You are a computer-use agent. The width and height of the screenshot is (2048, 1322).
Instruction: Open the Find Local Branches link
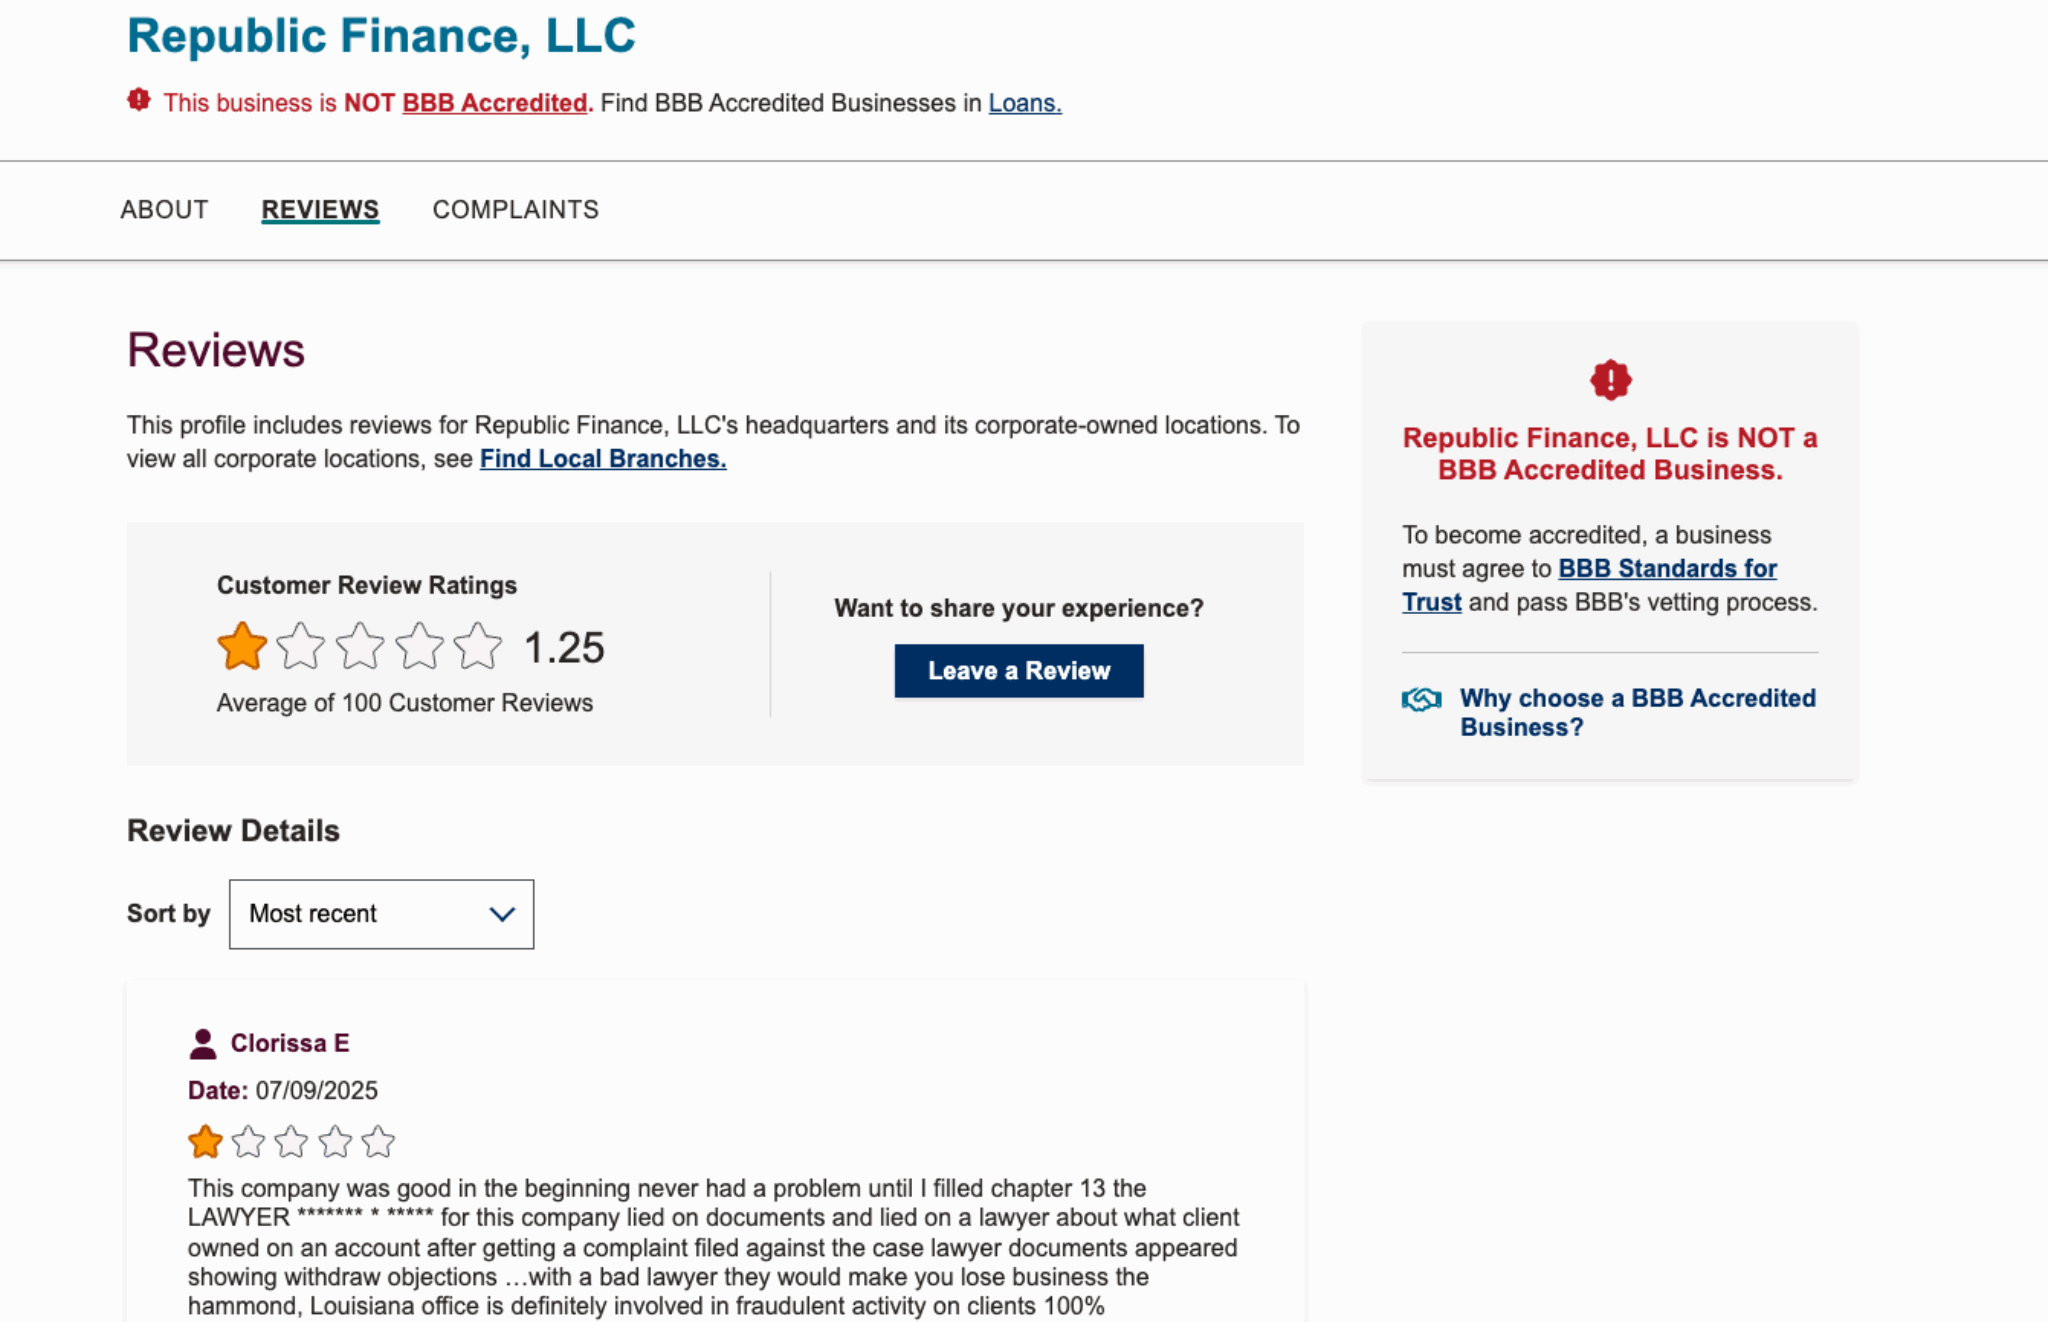600,458
